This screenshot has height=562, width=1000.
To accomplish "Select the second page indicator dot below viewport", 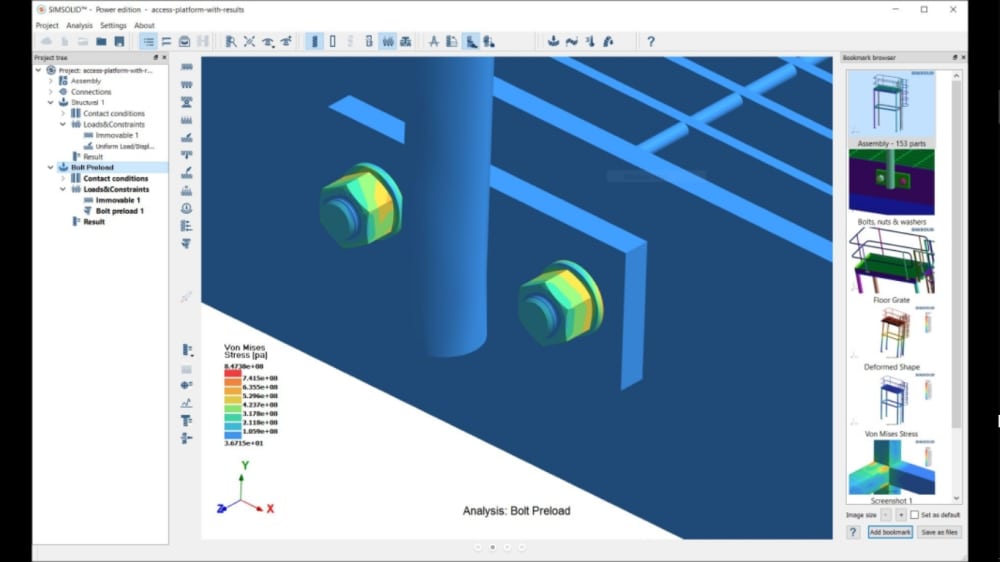I will click(x=492, y=547).
